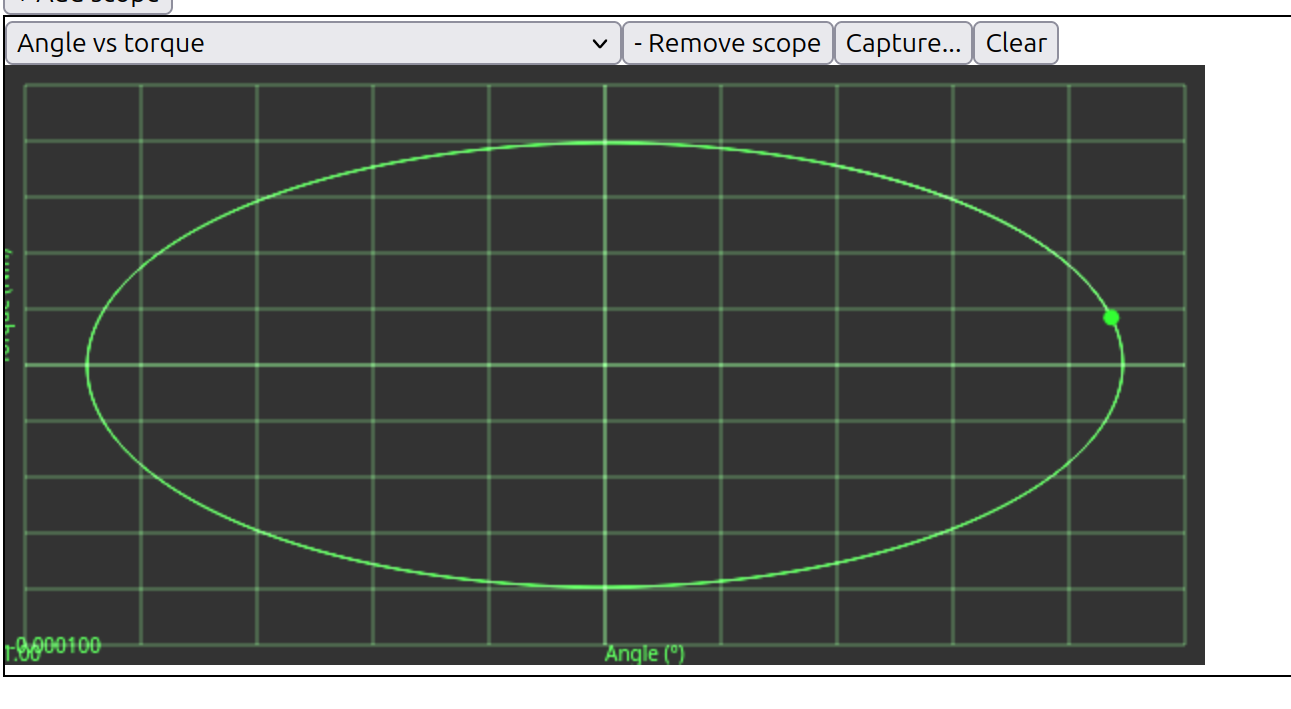Clear the scope trace
Screen dimensions: 1291x709
[x=1016, y=43]
